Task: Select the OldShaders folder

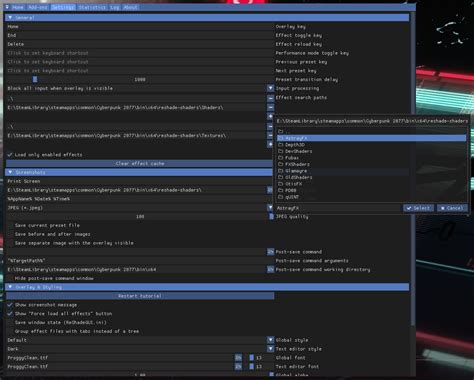Action: 371,177
